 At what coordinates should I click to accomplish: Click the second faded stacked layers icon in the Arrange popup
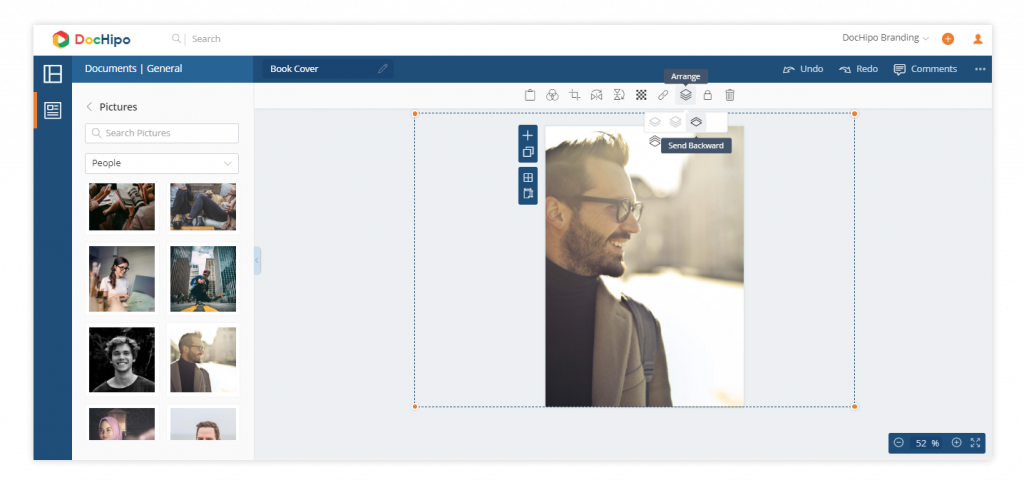[675, 122]
